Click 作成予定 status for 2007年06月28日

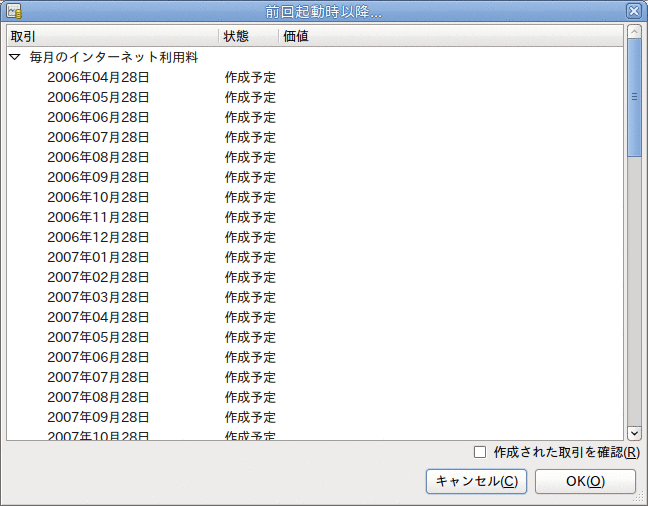250,357
